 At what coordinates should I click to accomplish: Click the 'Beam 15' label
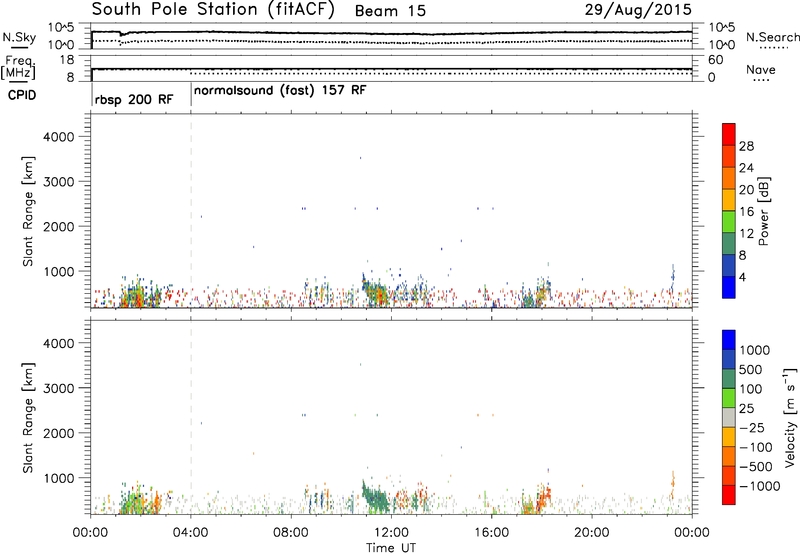tap(390, 11)
